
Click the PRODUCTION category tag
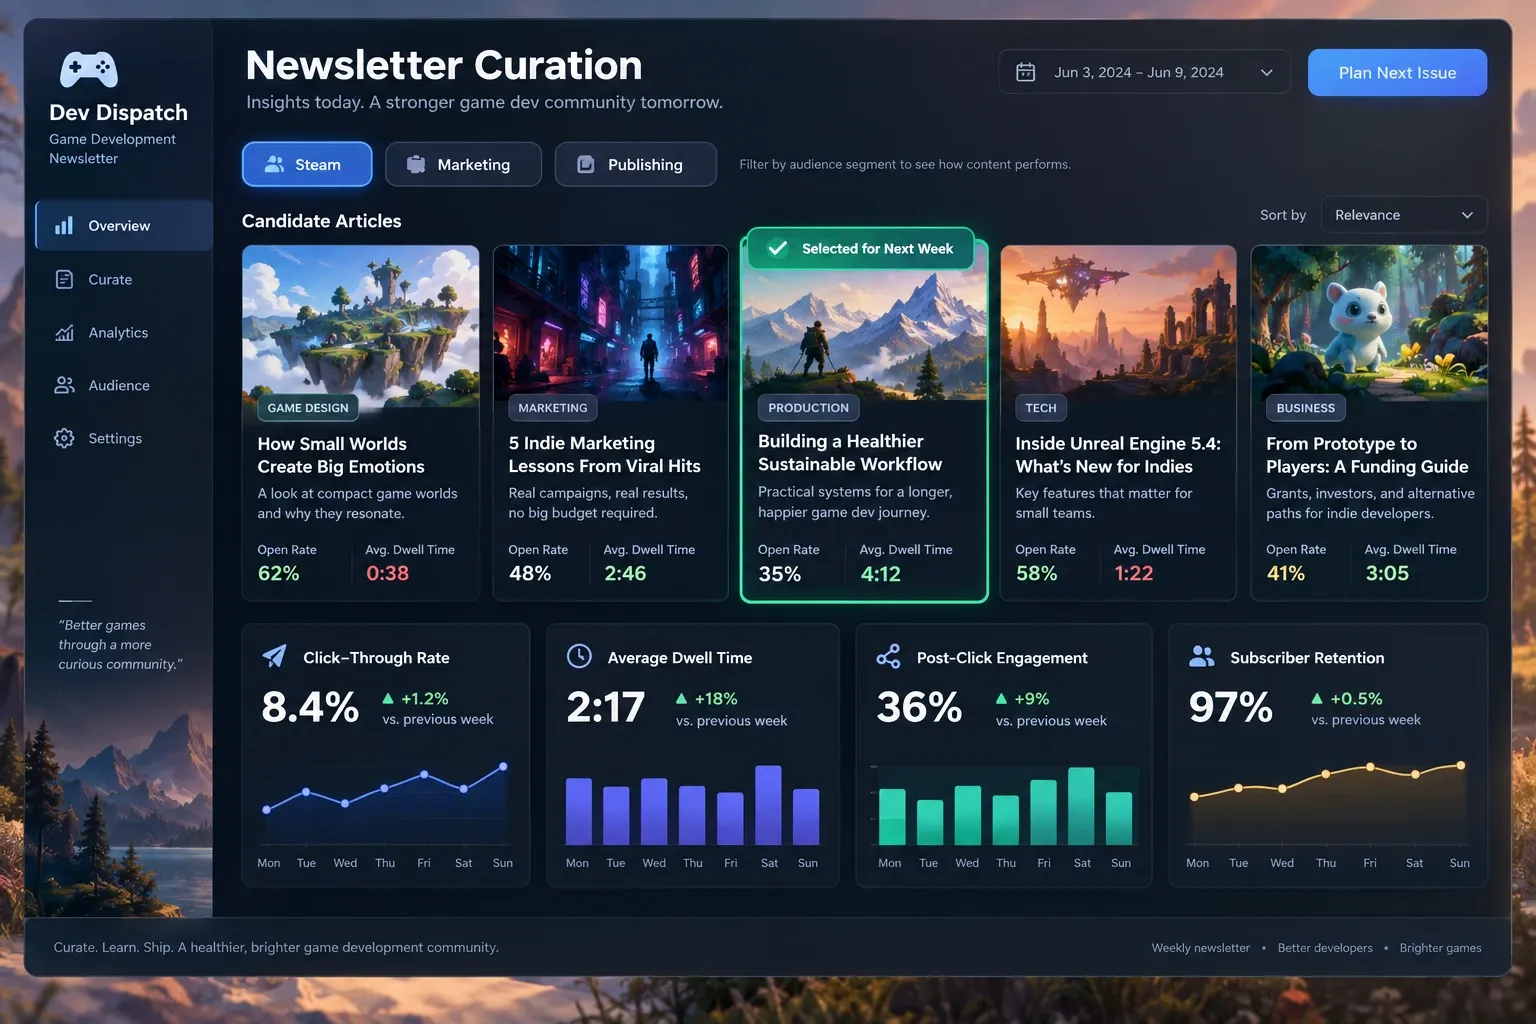(808, 408)
